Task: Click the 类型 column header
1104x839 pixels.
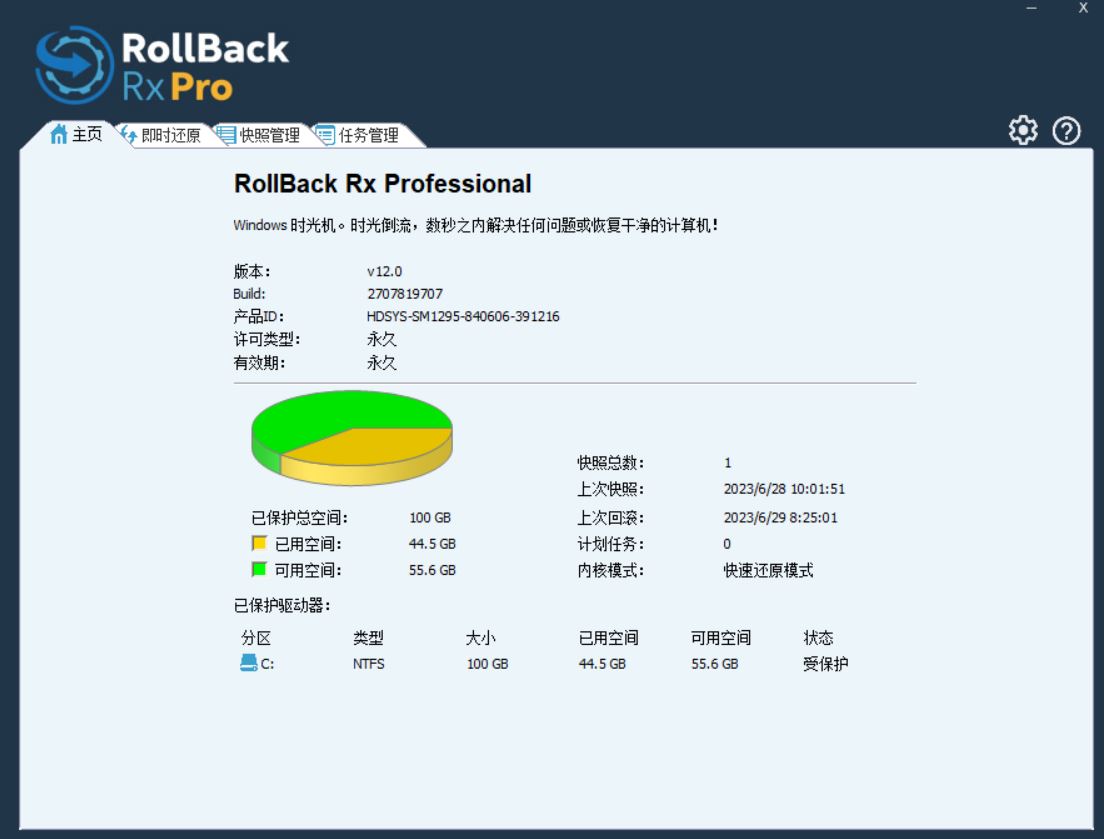Action: coord(368,638)
